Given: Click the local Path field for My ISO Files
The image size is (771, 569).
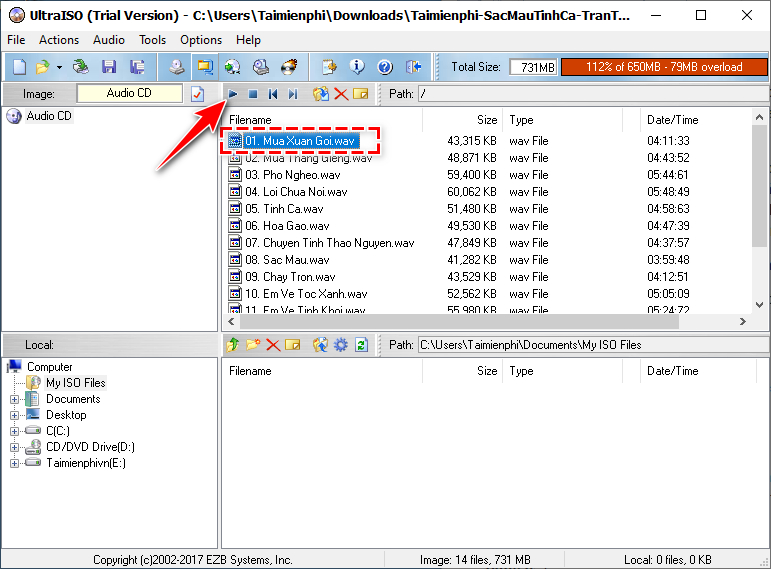Looking at the screenshot, I should tap(594, 345).
